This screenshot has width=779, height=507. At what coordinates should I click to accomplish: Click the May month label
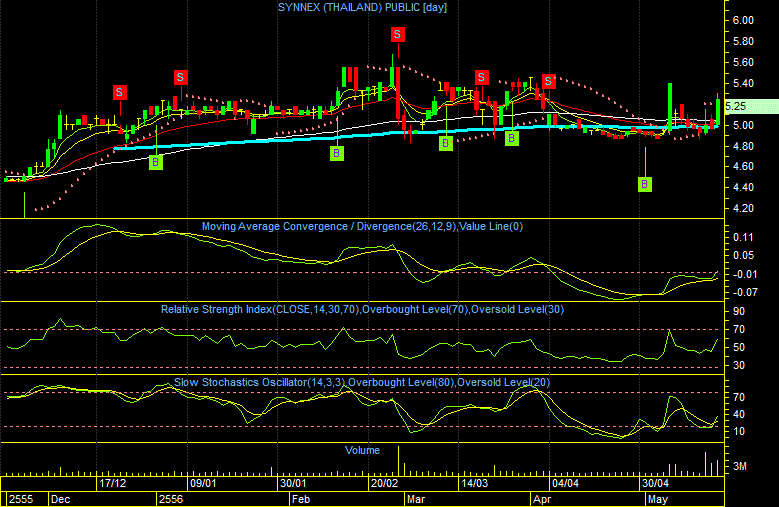658,499
